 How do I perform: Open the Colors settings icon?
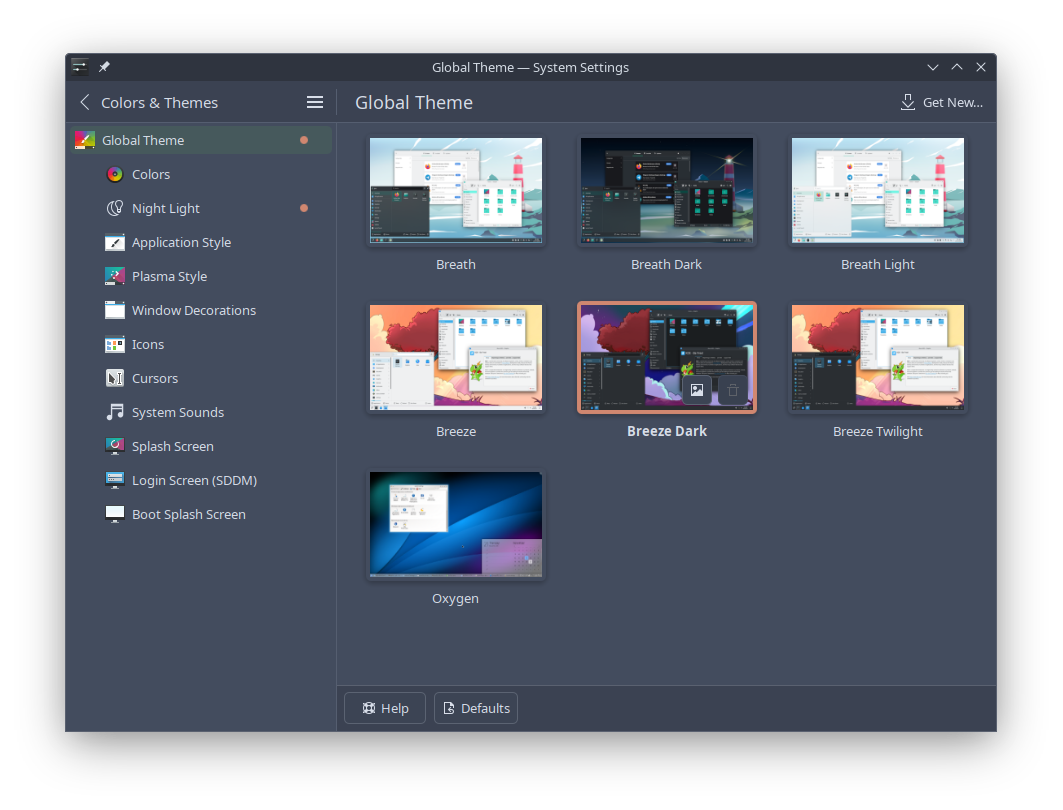pyautogui.click(x=115, y=174)
